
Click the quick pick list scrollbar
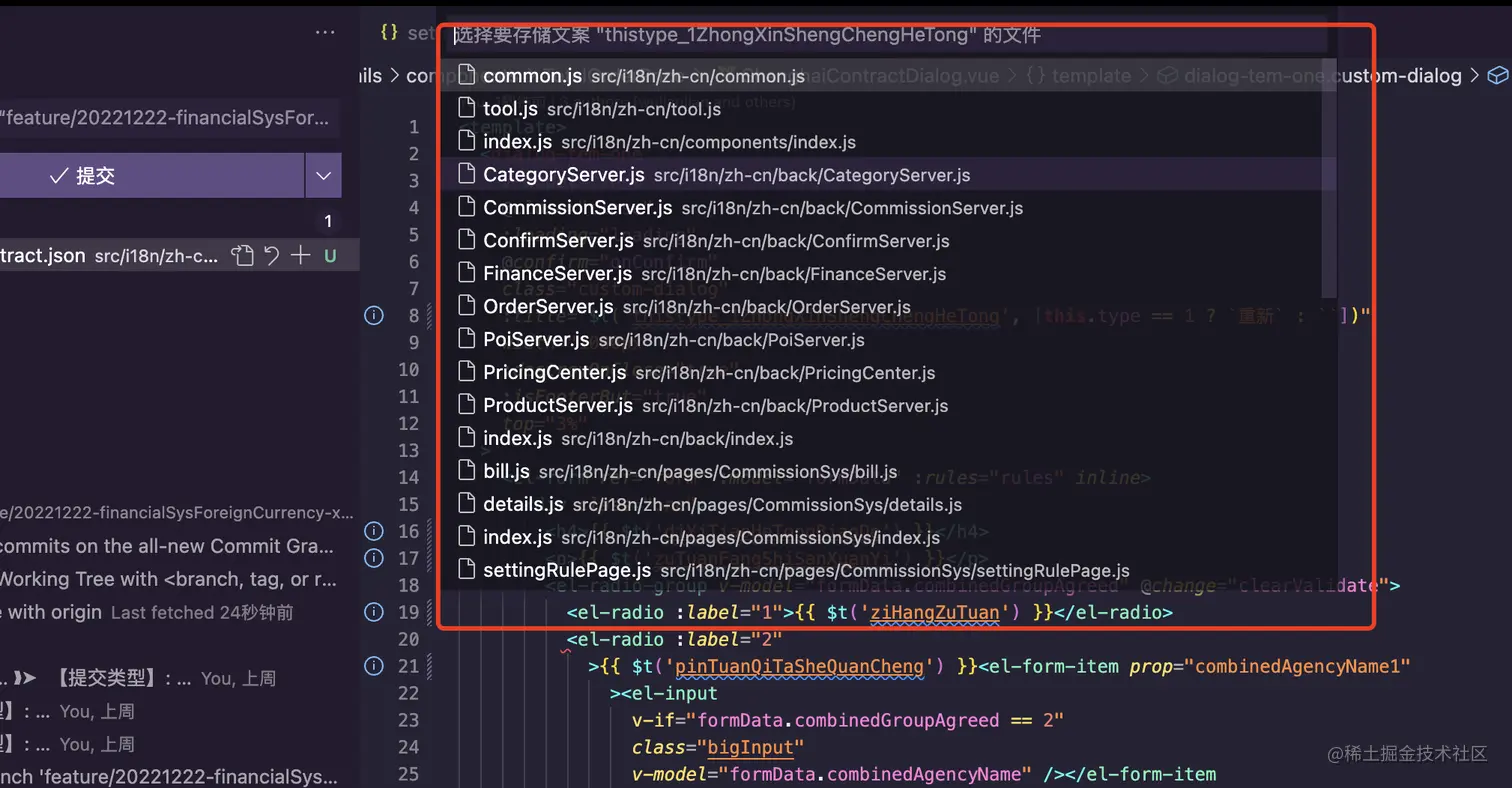click(x=1330, y=180)
